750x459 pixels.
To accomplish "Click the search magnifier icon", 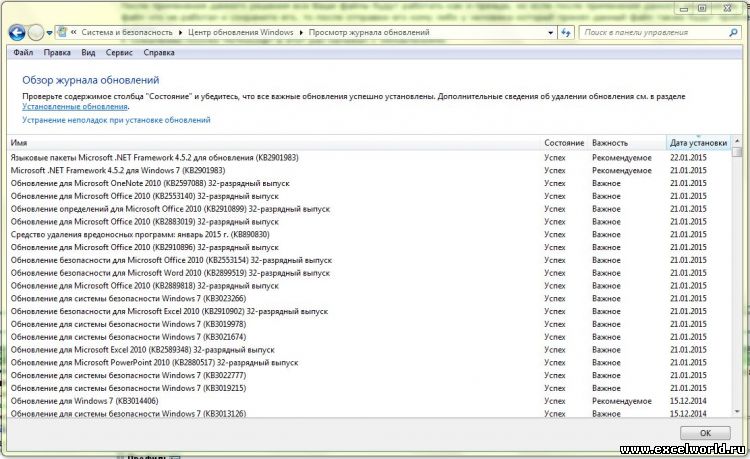I will tap(733, 33).
